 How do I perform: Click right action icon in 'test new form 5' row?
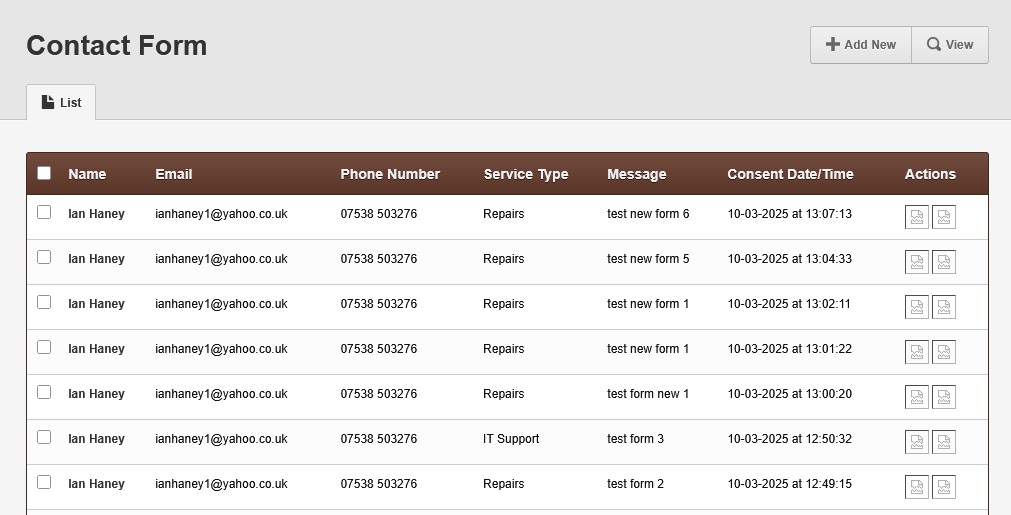tap(944, 262)
